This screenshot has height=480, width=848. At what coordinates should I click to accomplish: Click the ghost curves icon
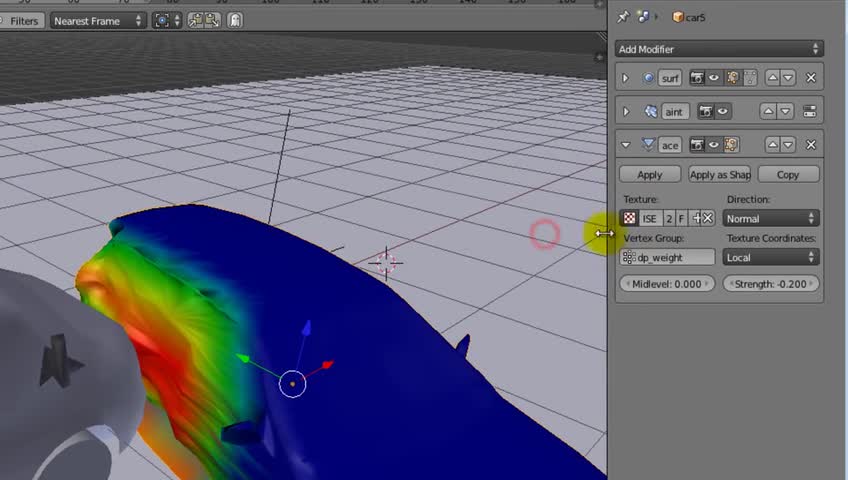tap(235, 21)
